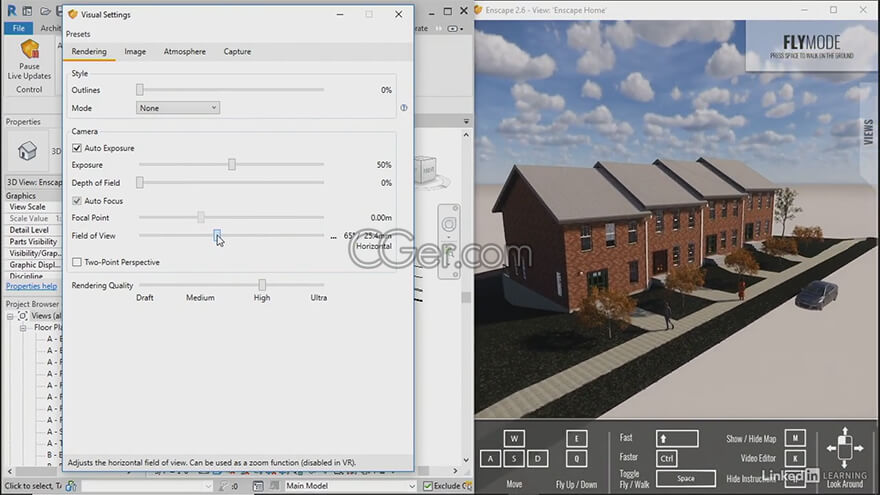The height and width of the screenshot is (495, 880).
Task: Open the Mode dropdown set to None
Action: pos(178,108)
